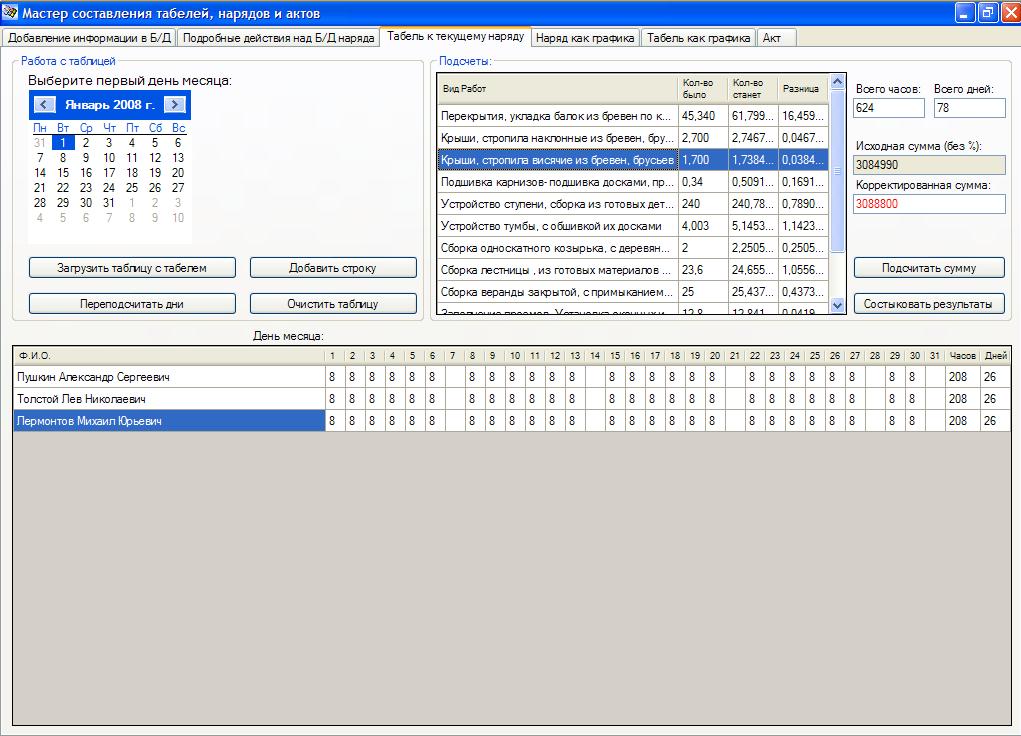Image resolution: width=1021 pixels, height=736 pixels.
Task: Select row Крыши, стропила висячие из бревен
Action: click(x=633, y=160)
